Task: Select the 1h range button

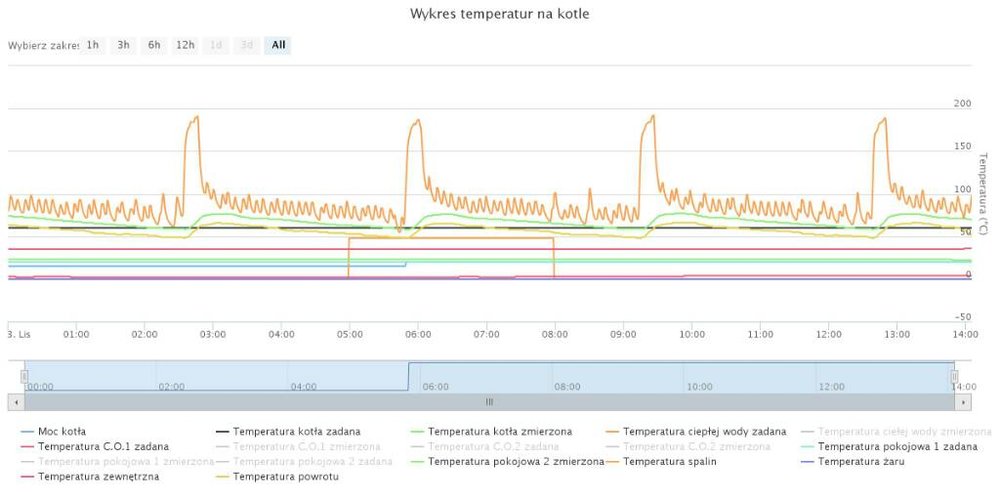Action: coord(93,45)
